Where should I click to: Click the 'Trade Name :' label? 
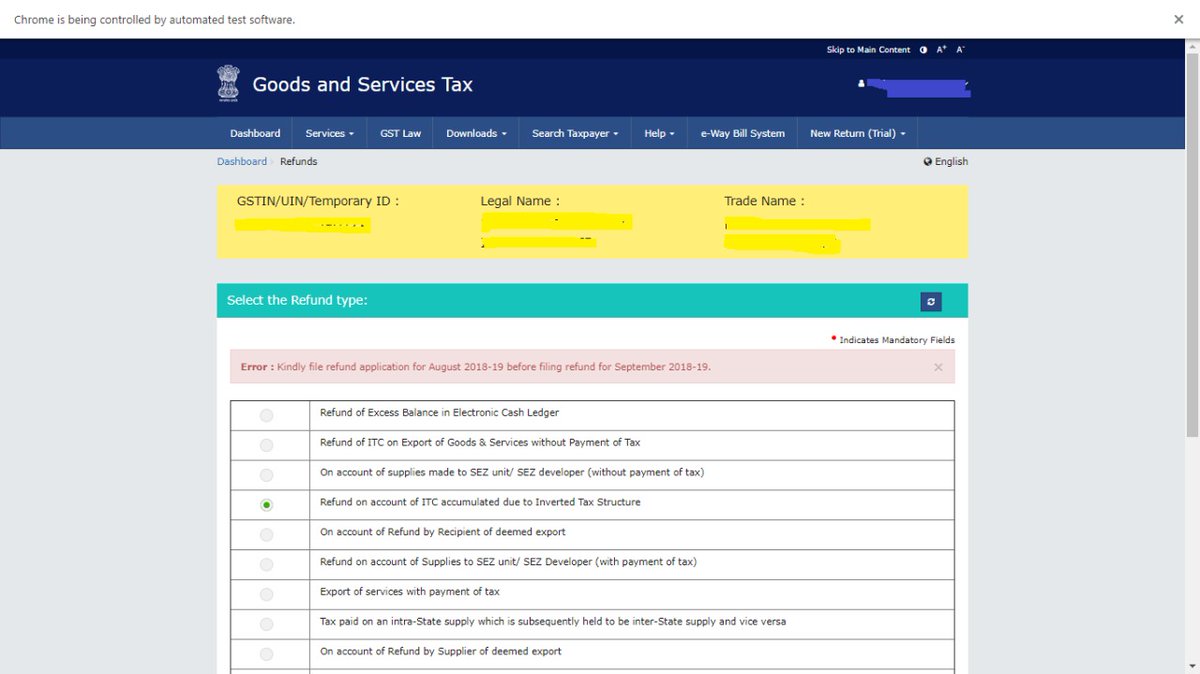pos(764,201)
